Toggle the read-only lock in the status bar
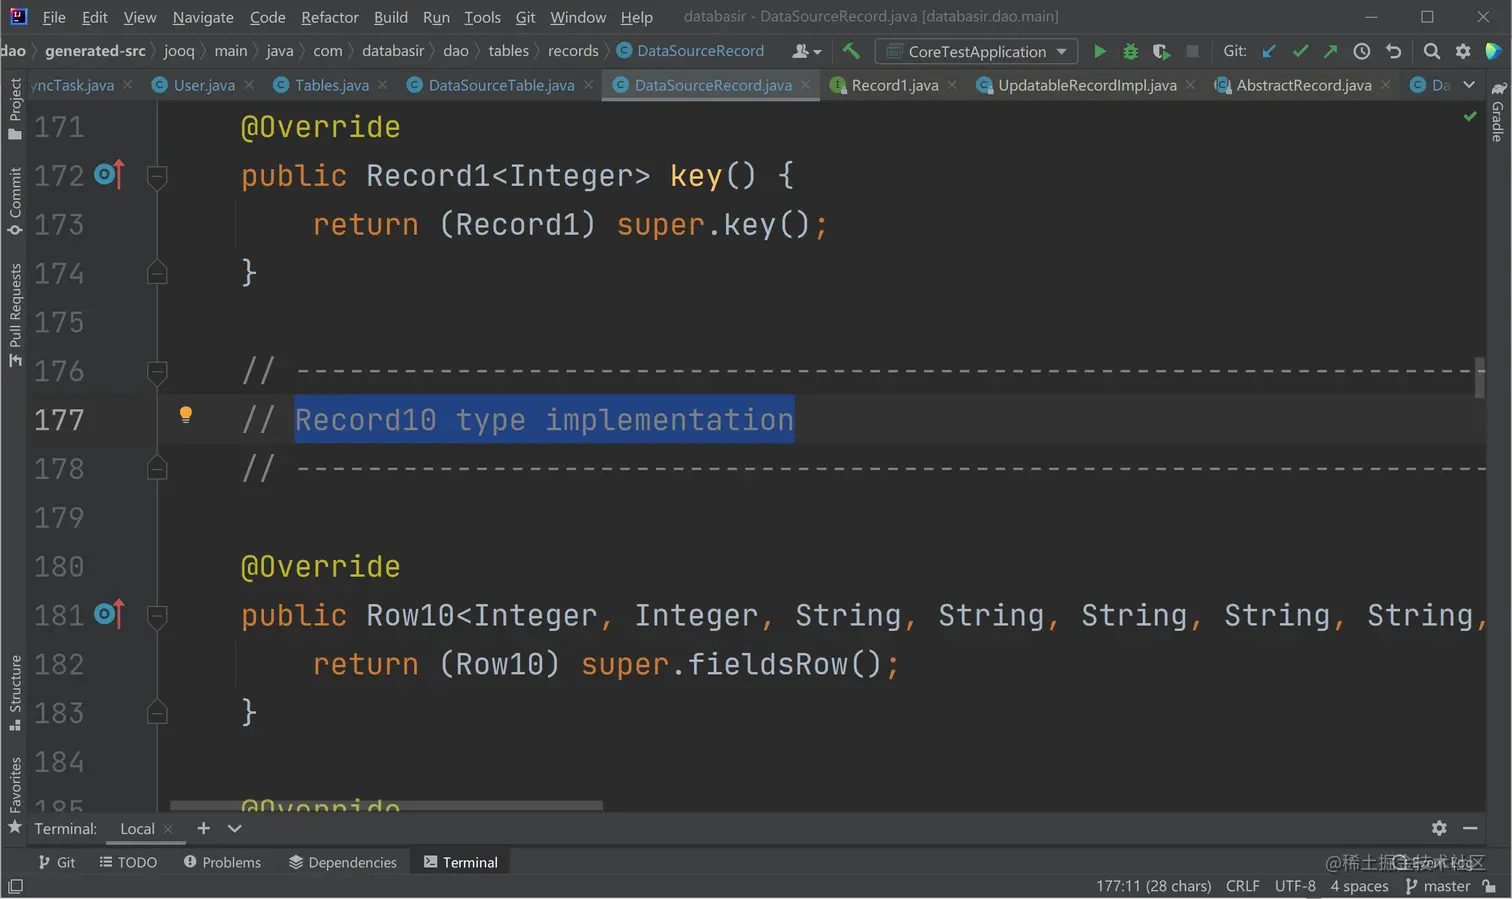Viewport: 1512px width, 899px height. click(1490, 886)
